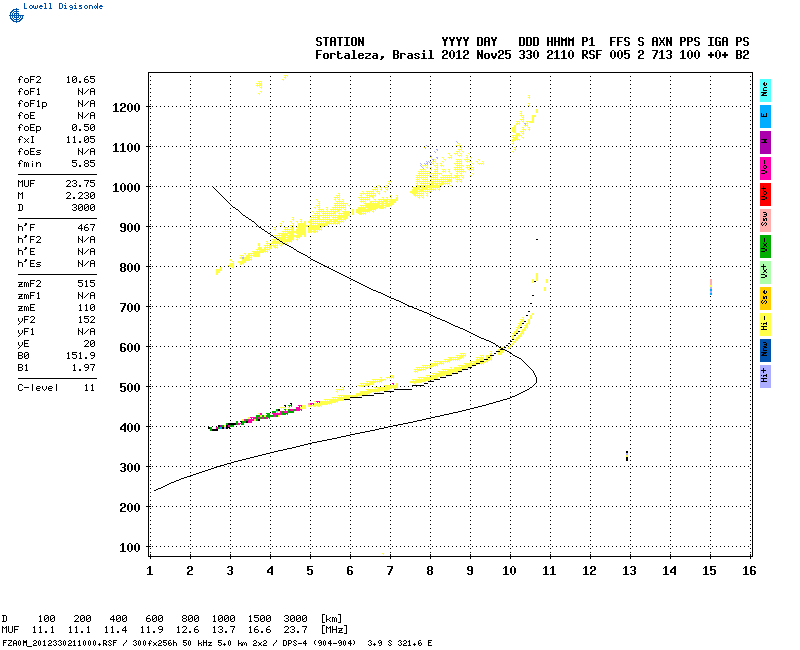
Task: Select the orange Sse legend swatch
Action: point(765,298)
